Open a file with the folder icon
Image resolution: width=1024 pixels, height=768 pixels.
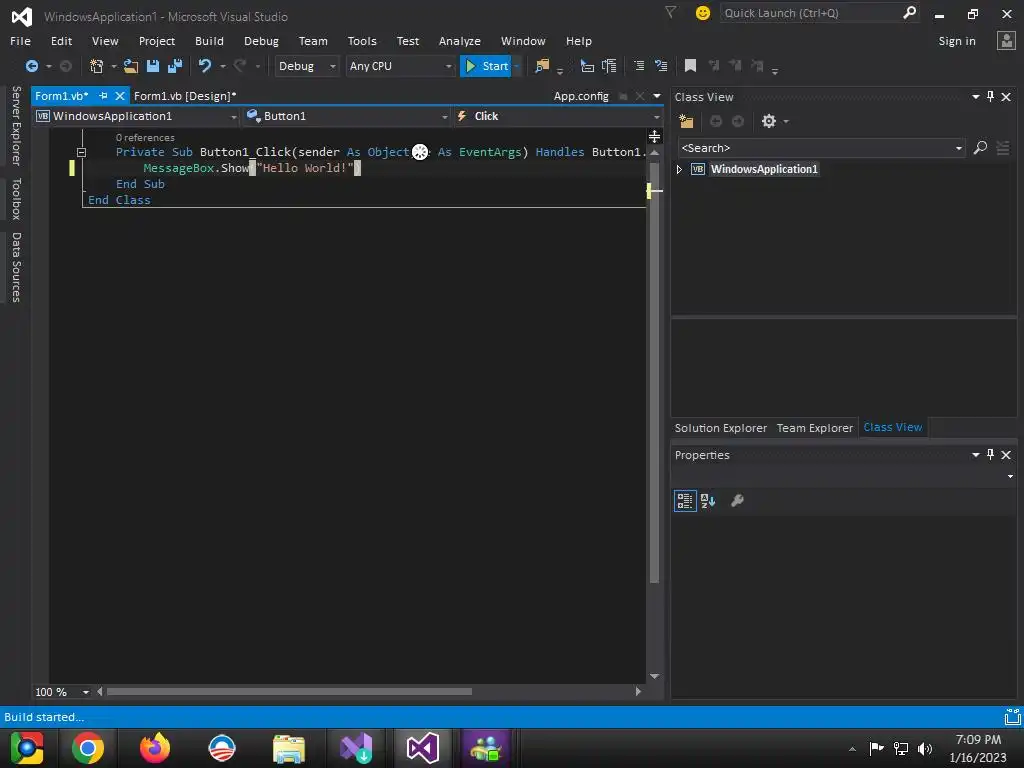click(131, 66)
